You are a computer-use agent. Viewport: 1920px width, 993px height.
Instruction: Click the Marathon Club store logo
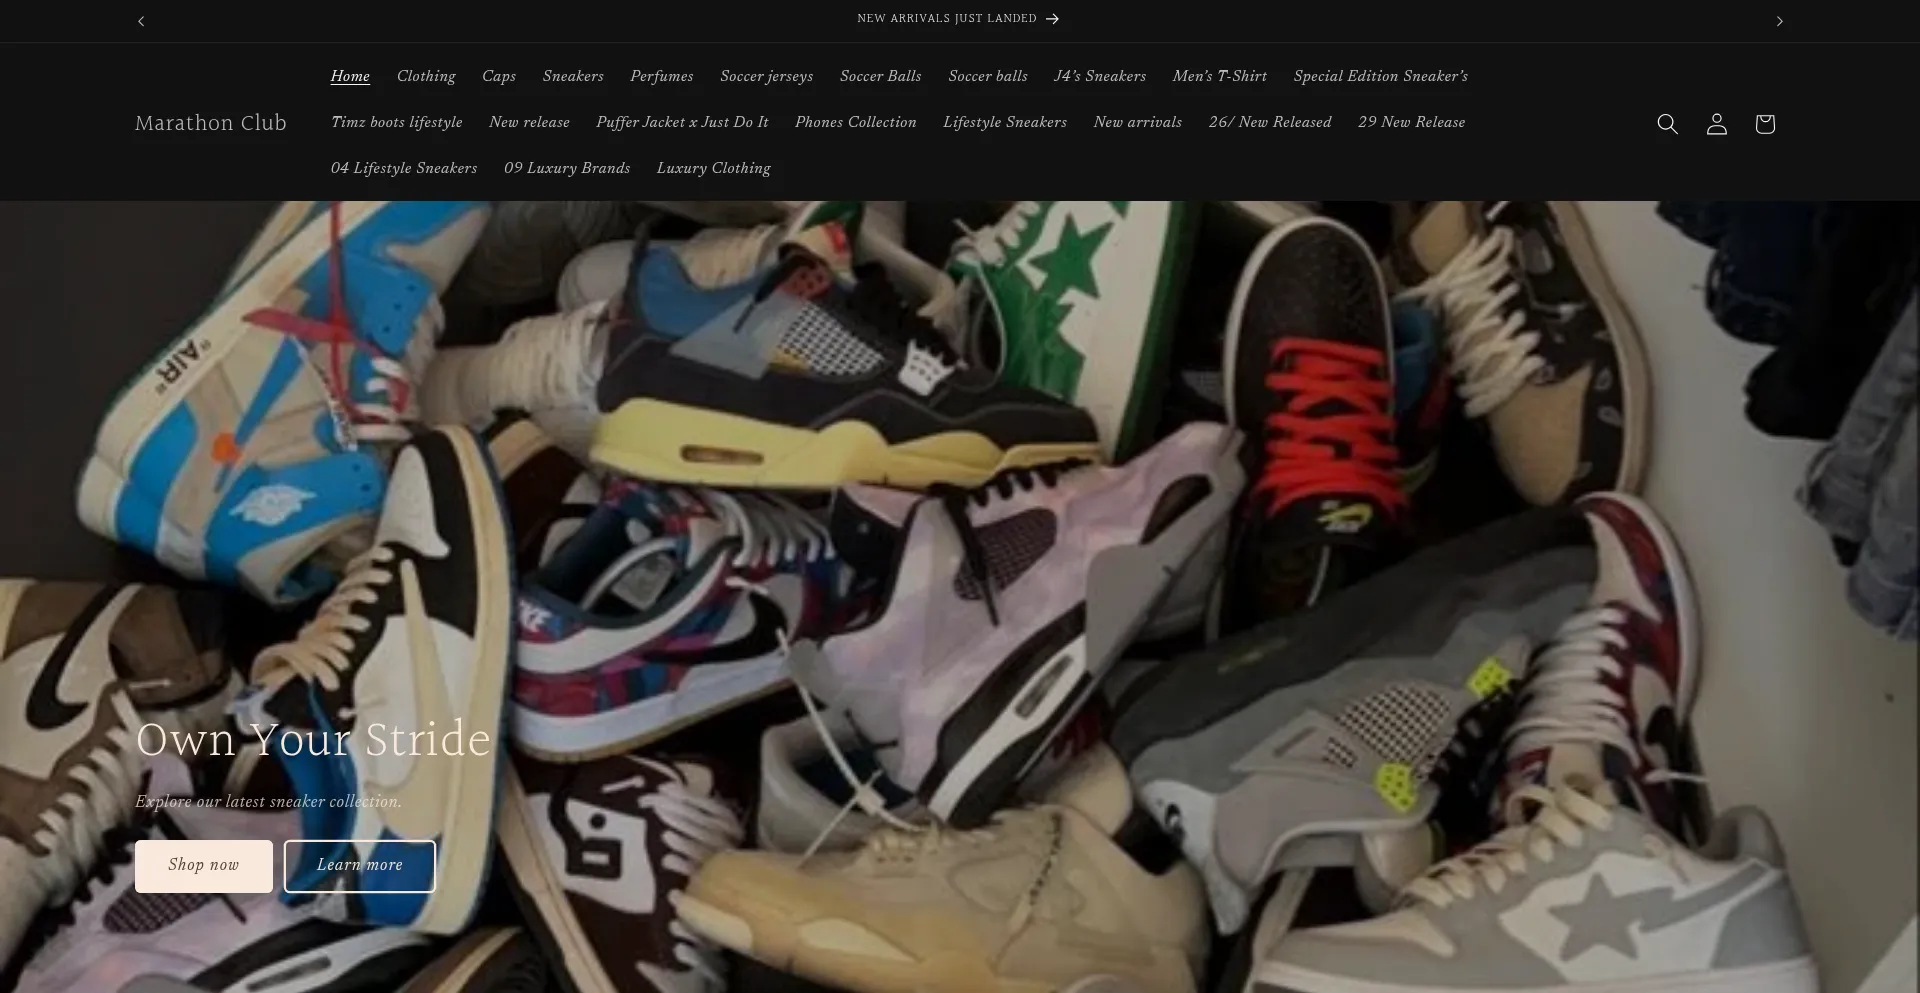click(x=211, y=123)
